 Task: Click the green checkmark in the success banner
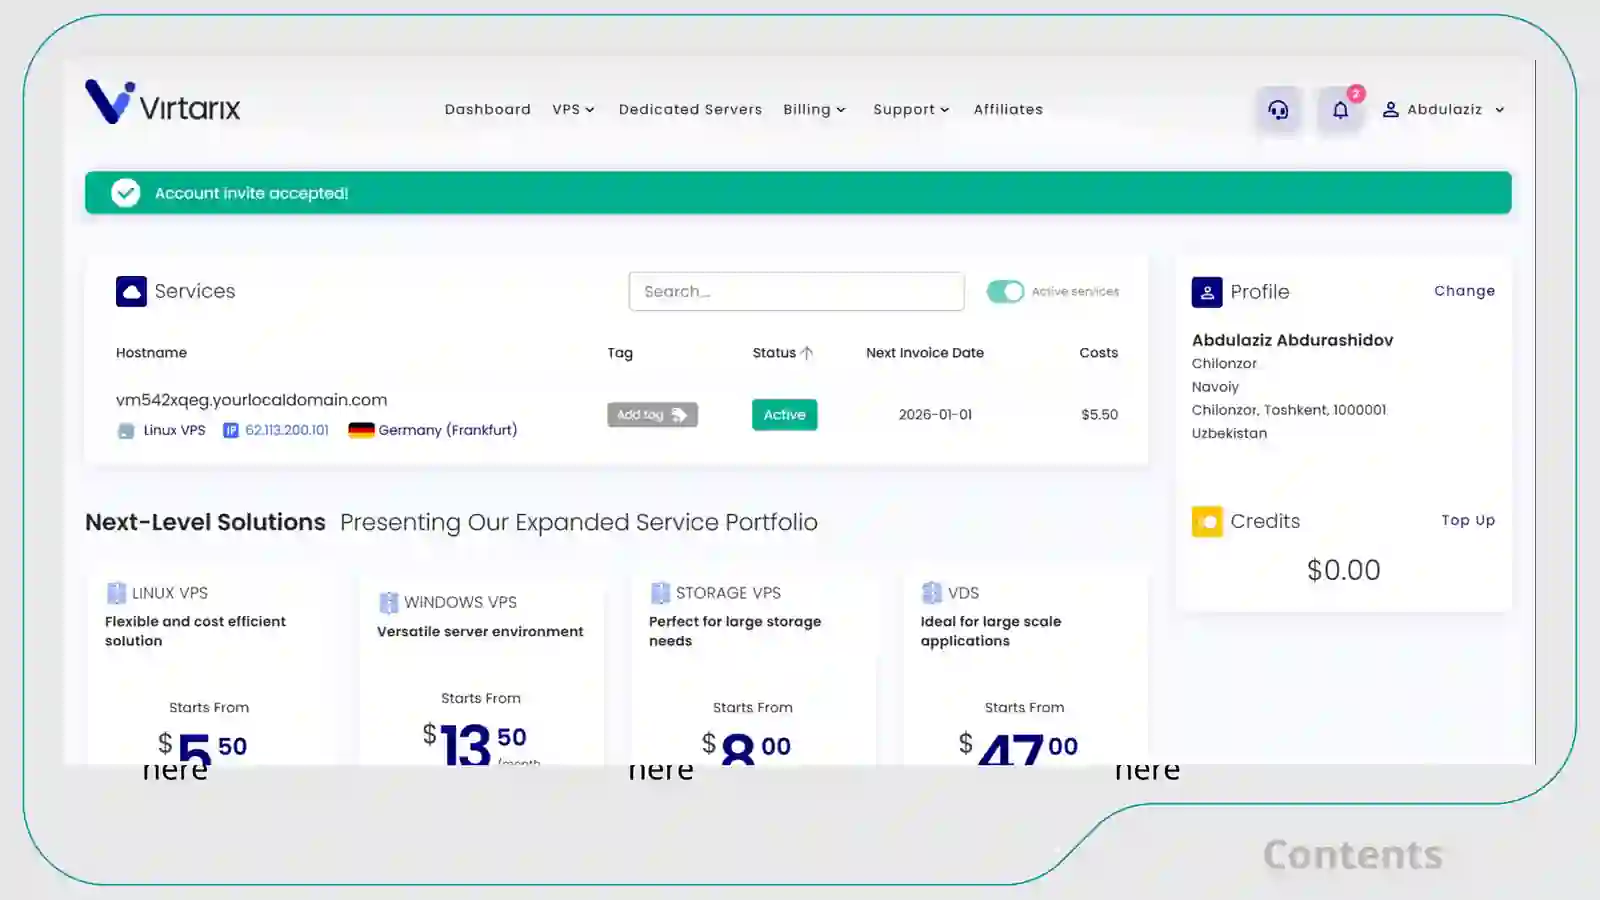(125, 193)
